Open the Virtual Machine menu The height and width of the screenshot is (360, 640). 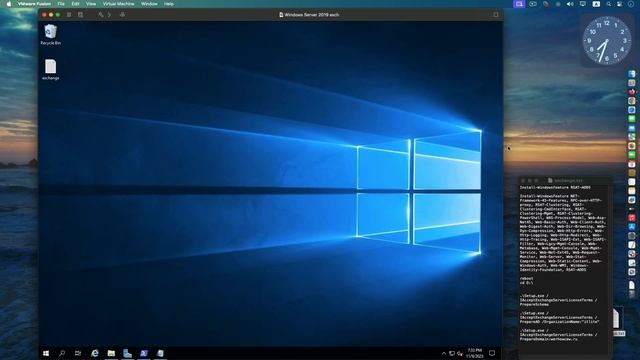118,4
